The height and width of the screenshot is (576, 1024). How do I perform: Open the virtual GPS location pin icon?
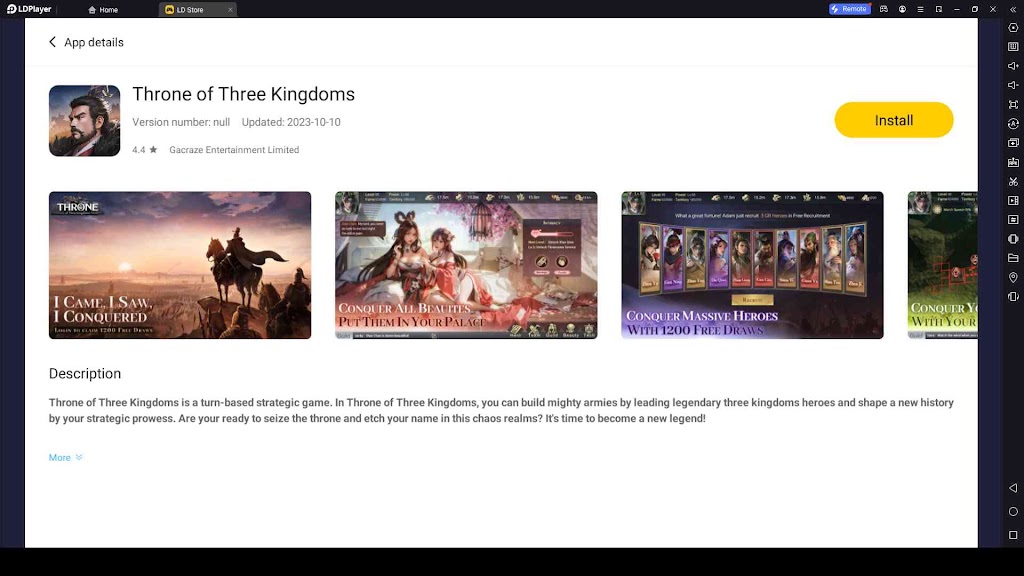[x=1013, y=278]
